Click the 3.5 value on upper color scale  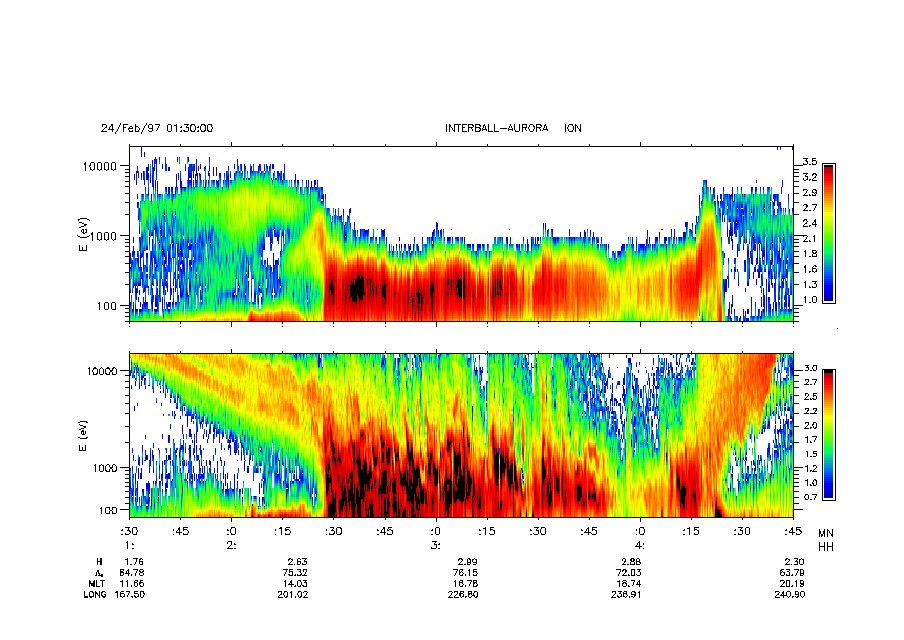810,161
